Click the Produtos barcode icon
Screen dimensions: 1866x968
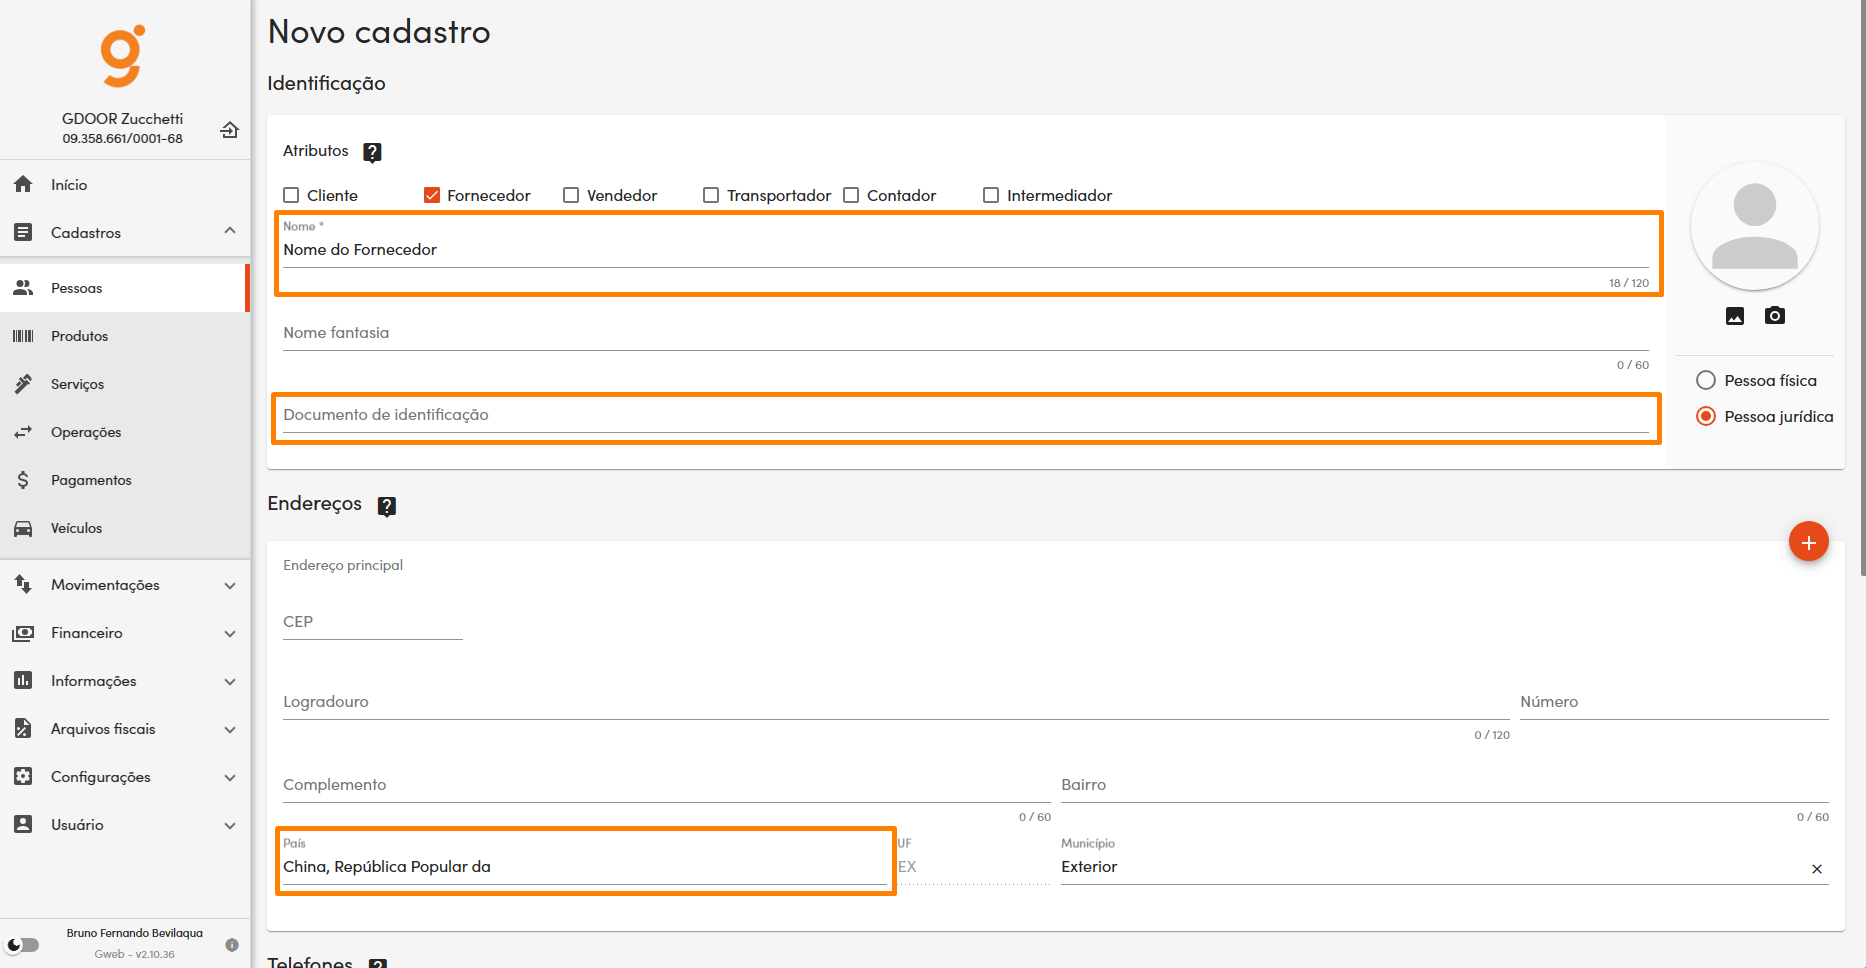23,336
